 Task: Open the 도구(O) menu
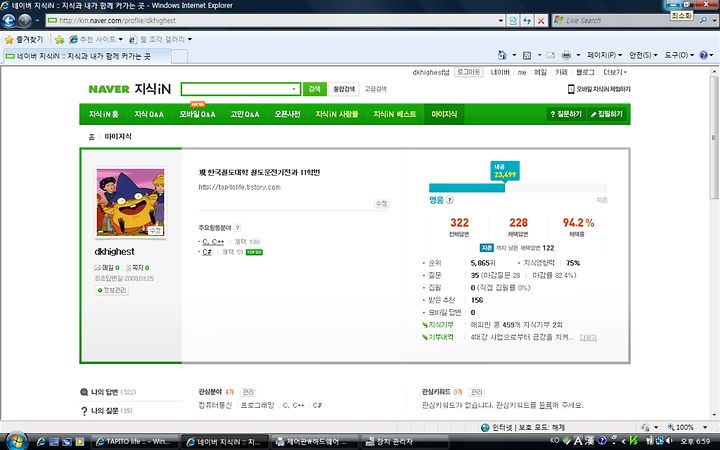679,55
